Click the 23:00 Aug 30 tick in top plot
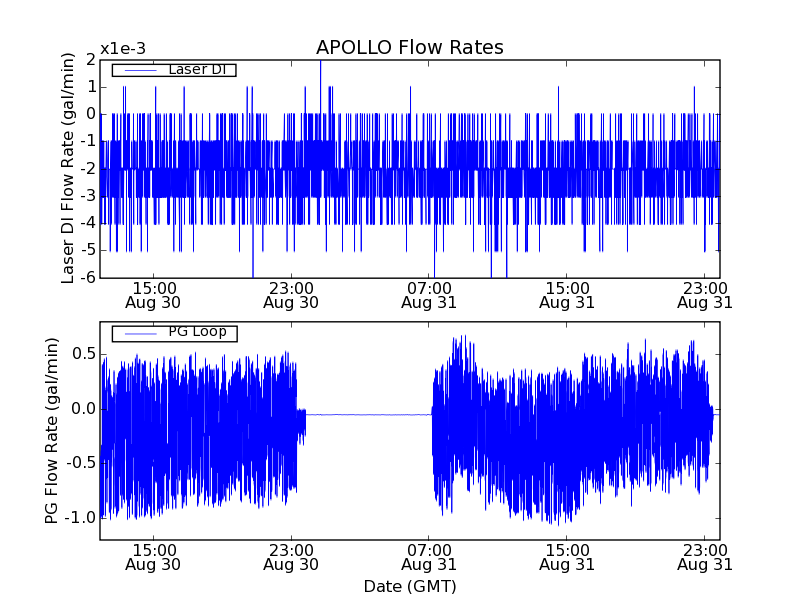 coord(291,293)
